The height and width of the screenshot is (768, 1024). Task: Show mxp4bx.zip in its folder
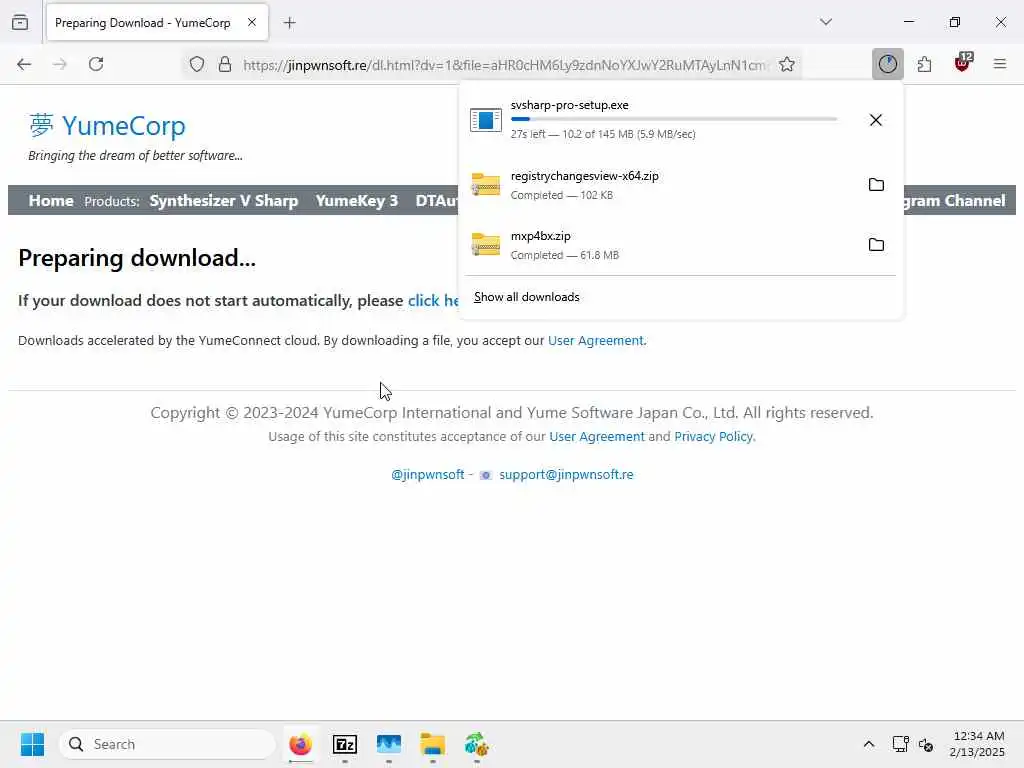point(876,245)
